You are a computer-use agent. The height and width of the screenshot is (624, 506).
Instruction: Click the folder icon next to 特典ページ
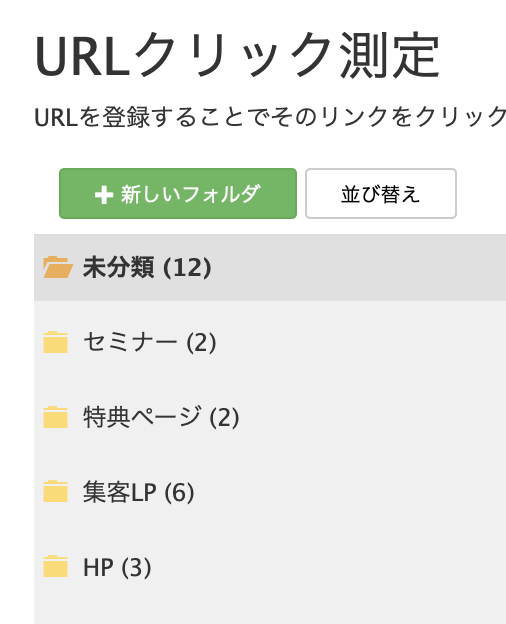pos(55,417)
